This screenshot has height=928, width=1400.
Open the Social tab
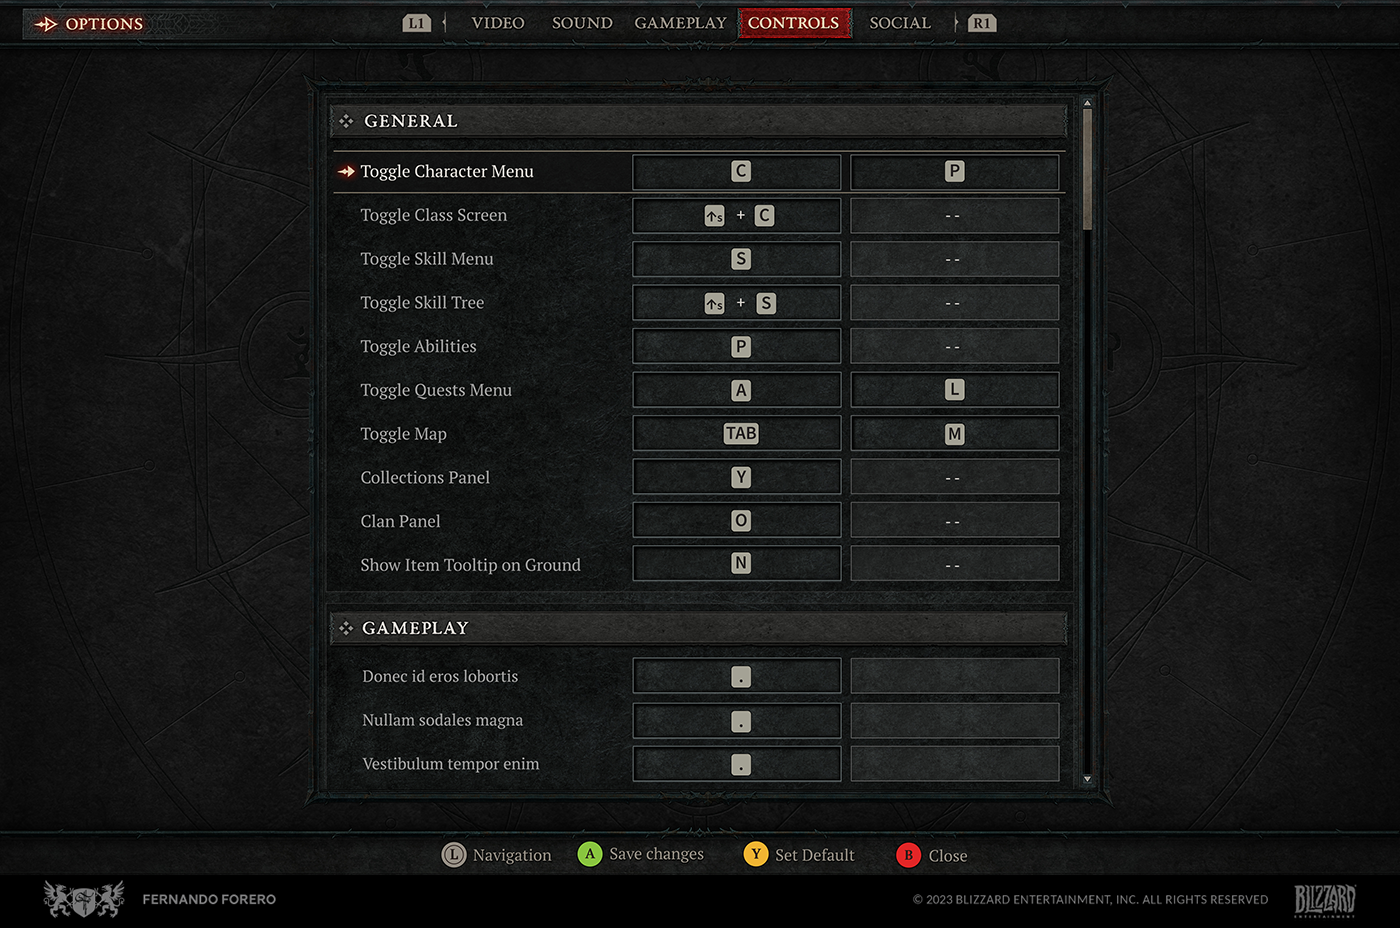[900, 23]
